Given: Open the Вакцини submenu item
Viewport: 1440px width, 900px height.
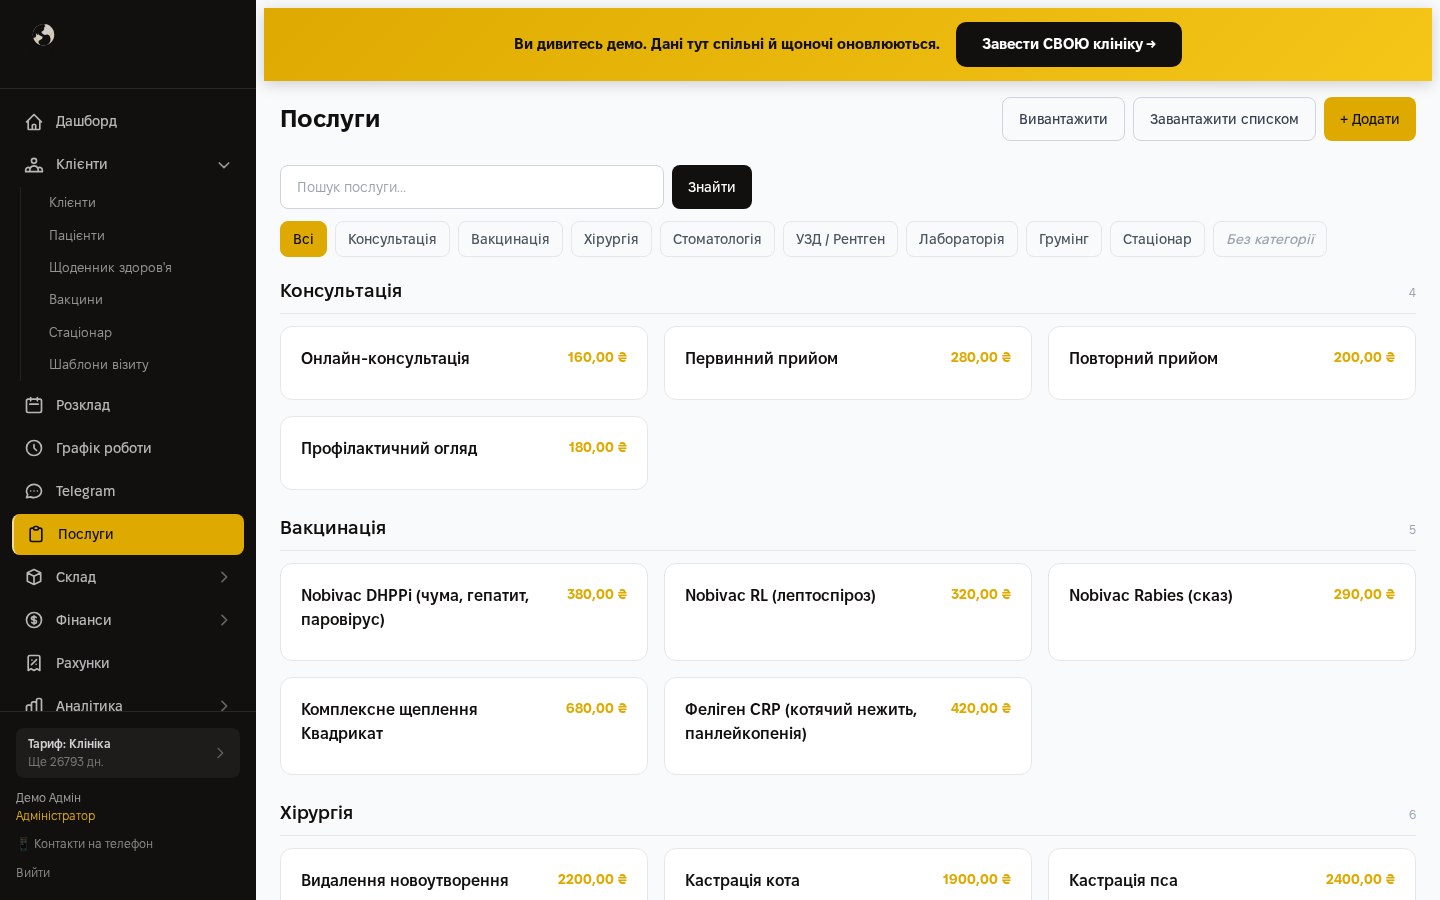Looking at the screenshot, I should pyautogui.click(x=76, y=299).
